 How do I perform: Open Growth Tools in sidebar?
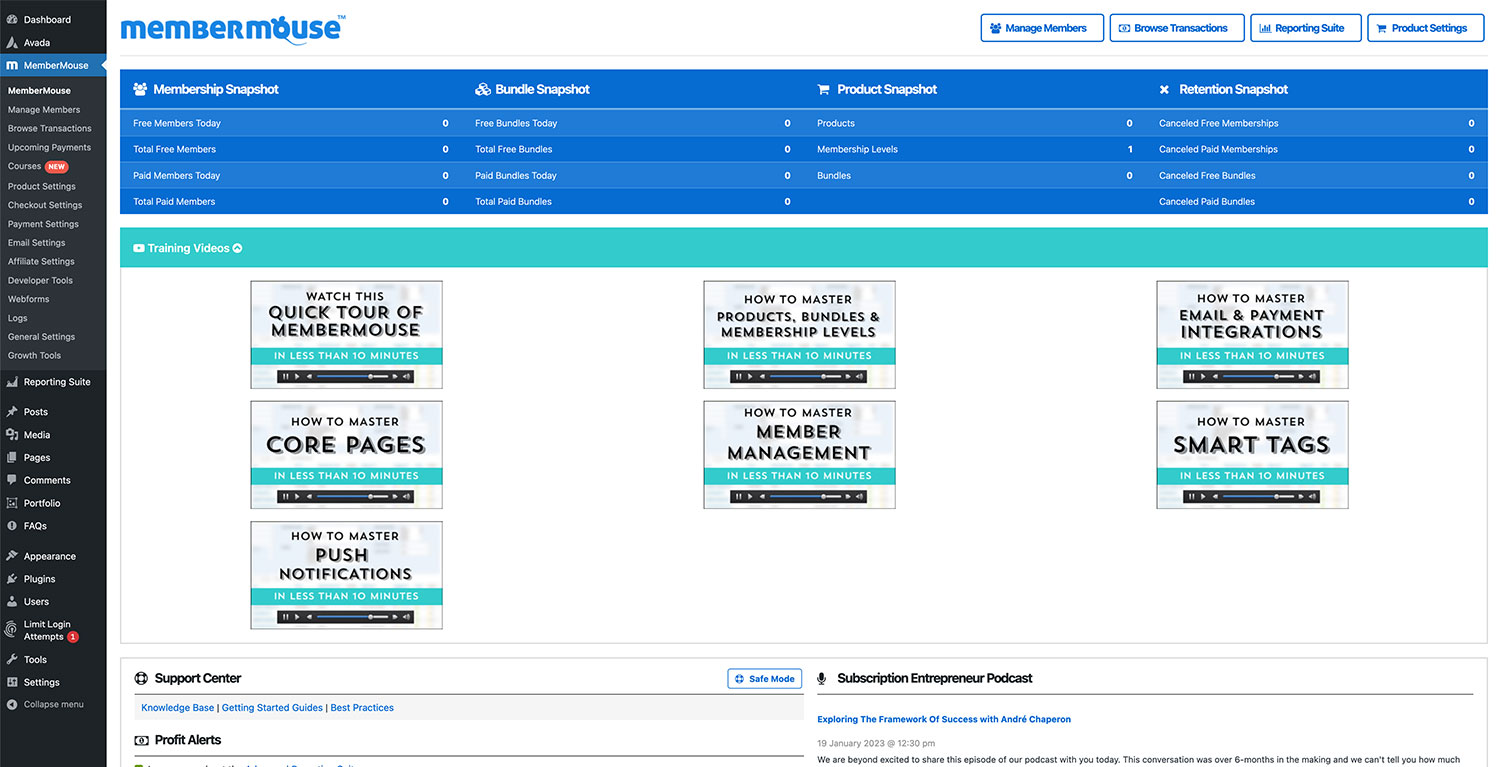coord(35,355)
